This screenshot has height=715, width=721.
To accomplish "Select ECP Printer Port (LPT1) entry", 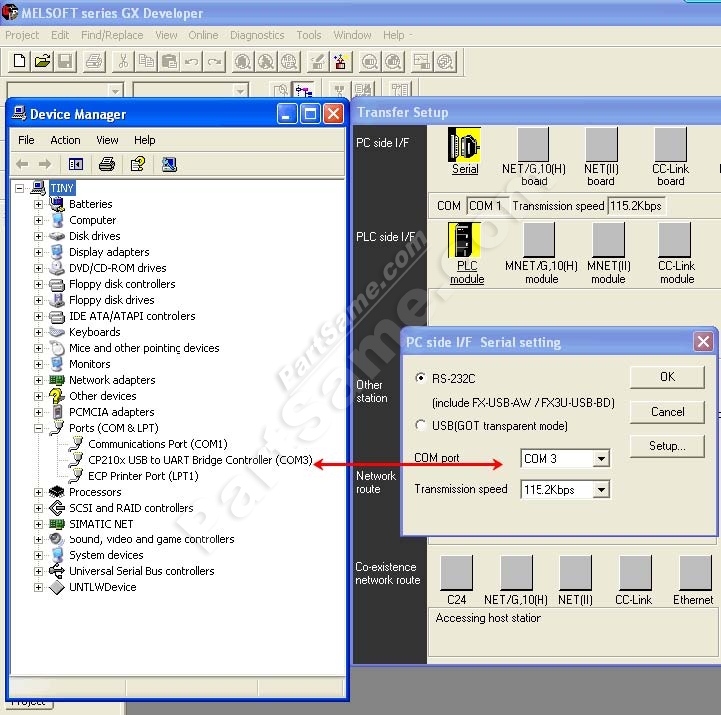I will coord(143,476).
